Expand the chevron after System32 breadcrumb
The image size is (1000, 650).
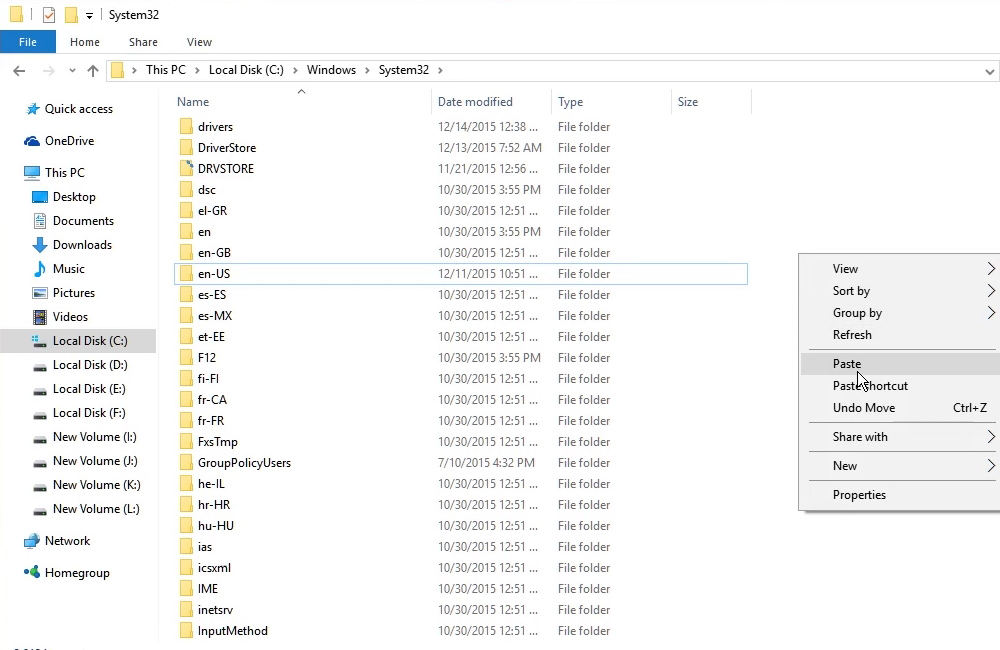(x=440, y=70)
